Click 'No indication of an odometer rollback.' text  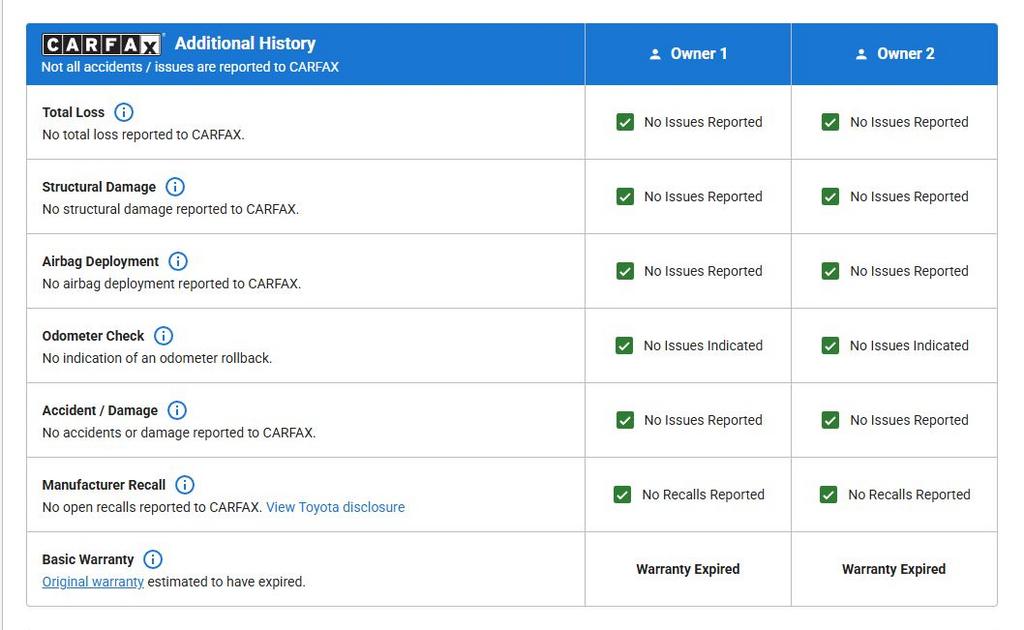157,358
